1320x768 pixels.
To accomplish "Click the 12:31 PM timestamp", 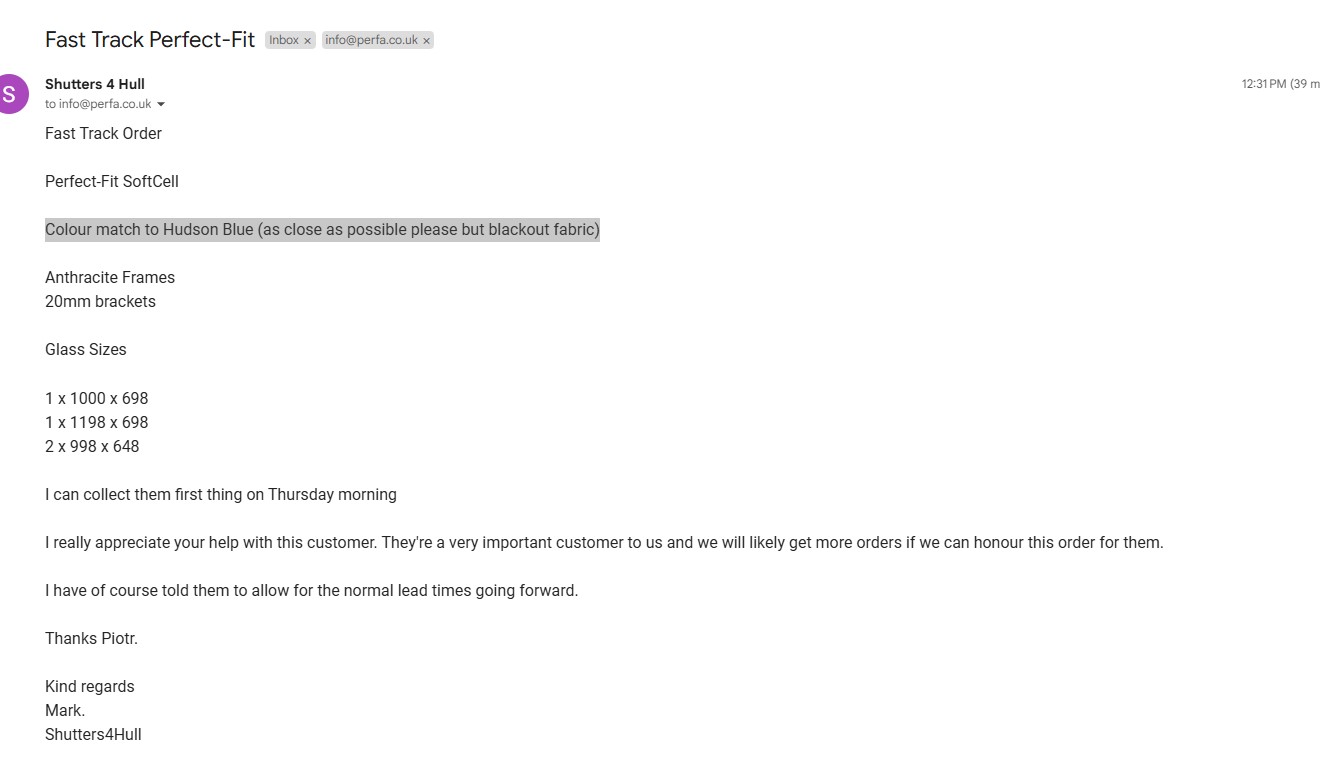I will [x=1263, y=84].
